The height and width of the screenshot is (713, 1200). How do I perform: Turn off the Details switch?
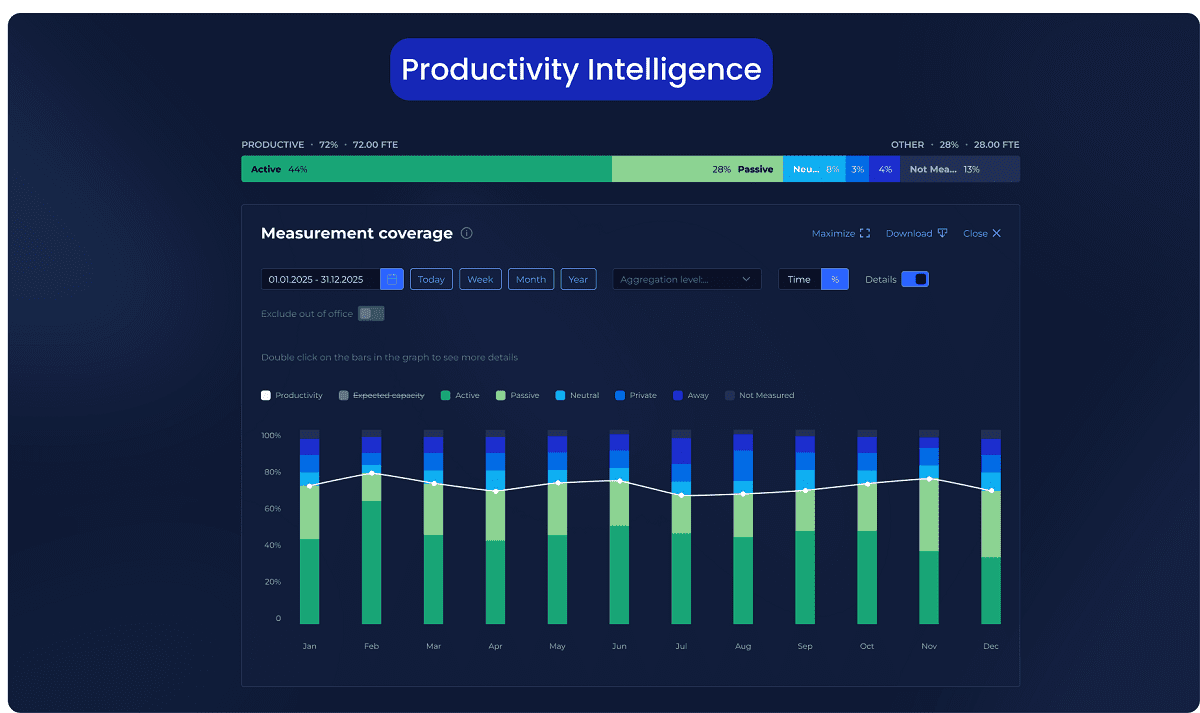pyautogui.click(x=914, y=280)
